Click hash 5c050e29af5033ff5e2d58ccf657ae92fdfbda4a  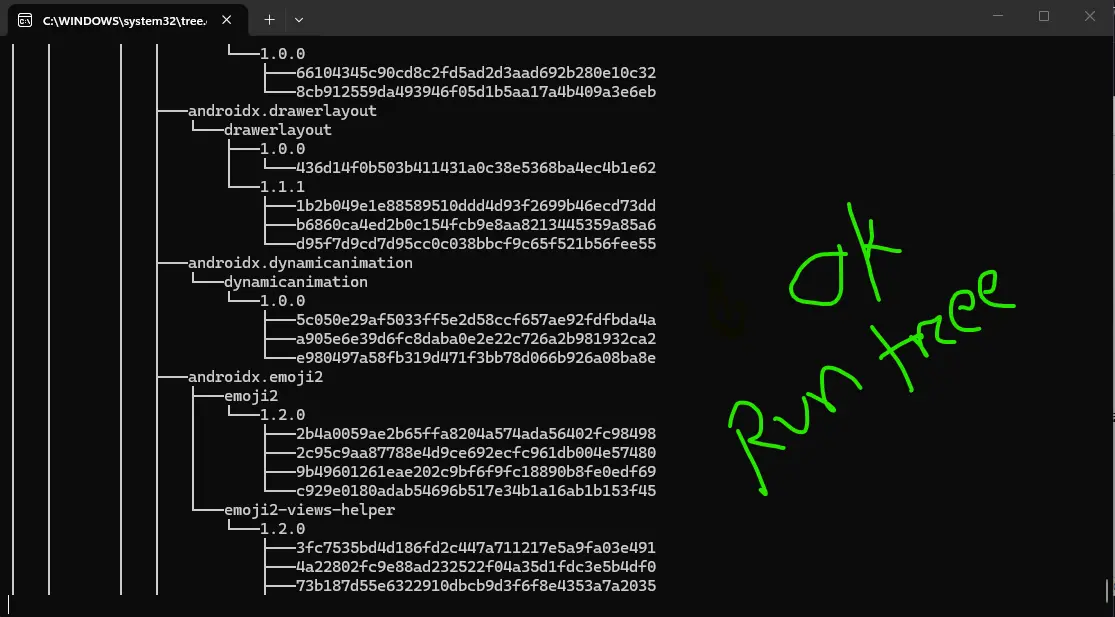pos(476,320)
